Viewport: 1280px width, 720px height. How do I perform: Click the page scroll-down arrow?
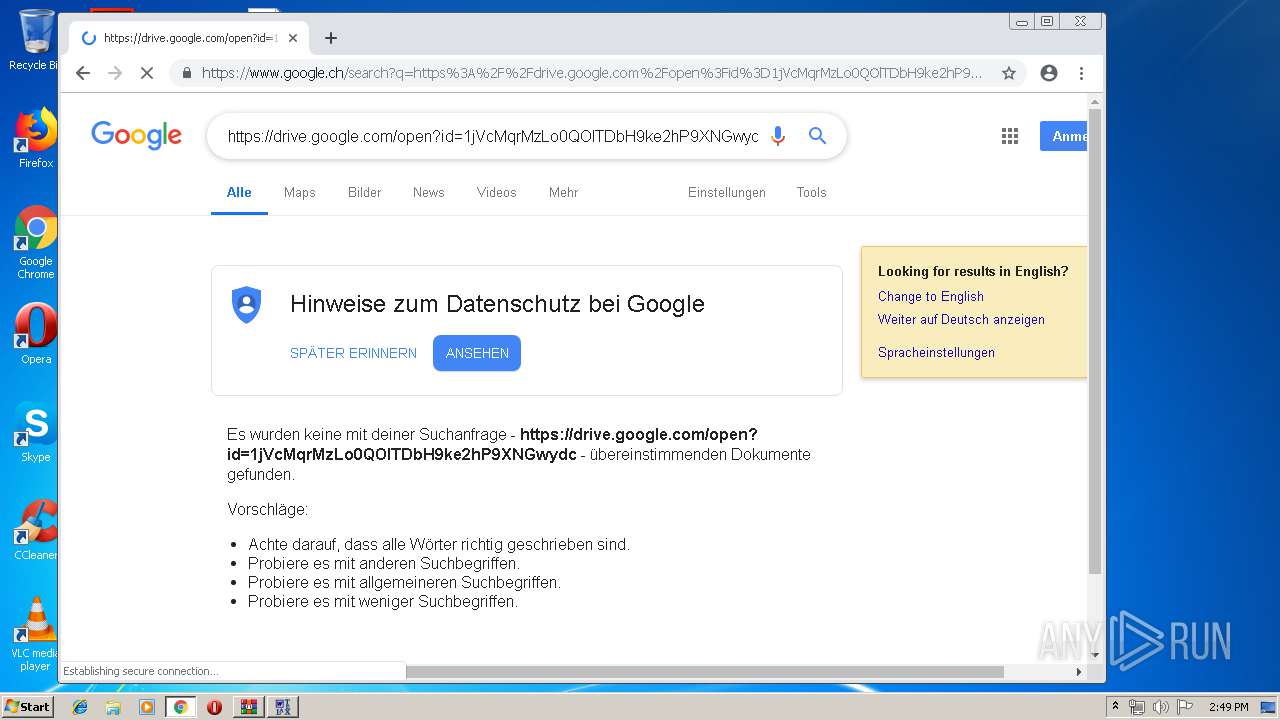coord(1095,656)
